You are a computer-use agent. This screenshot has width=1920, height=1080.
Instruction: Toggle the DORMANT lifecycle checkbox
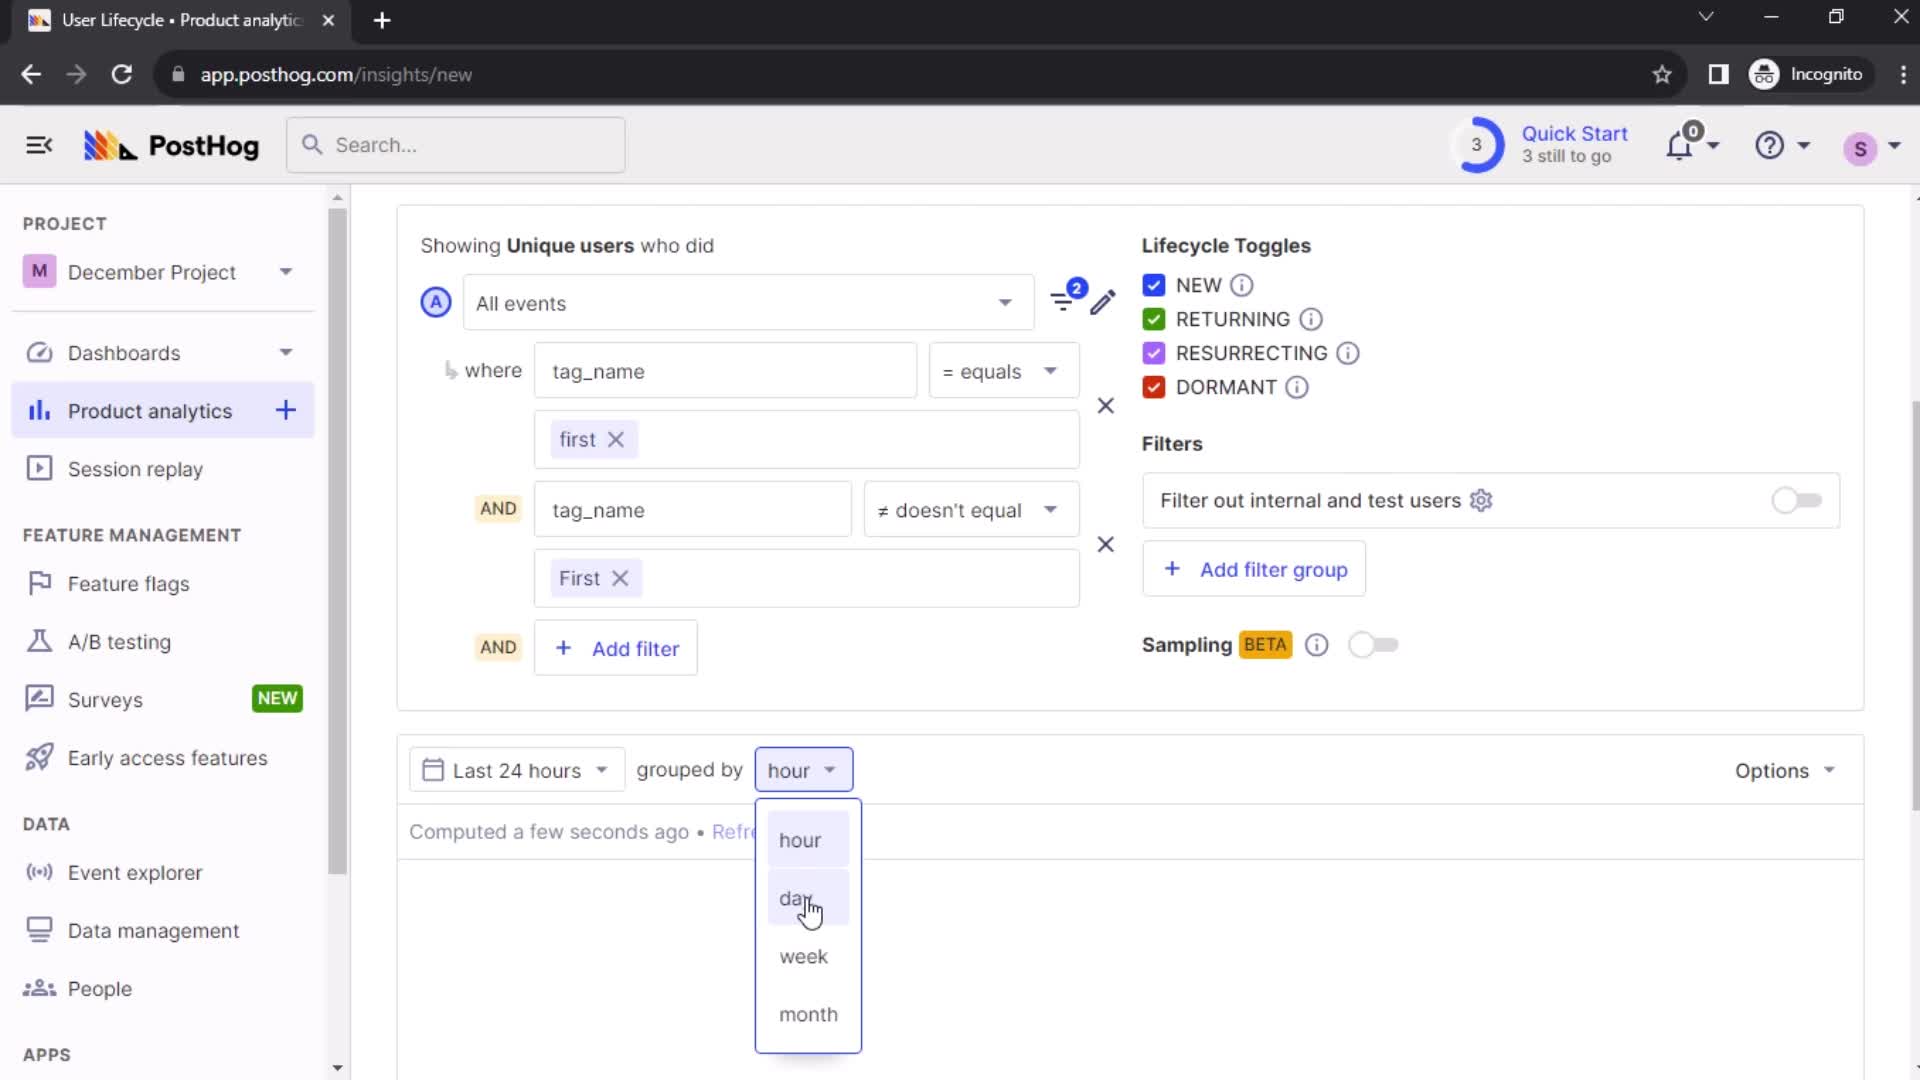[x=1154, y=386]
